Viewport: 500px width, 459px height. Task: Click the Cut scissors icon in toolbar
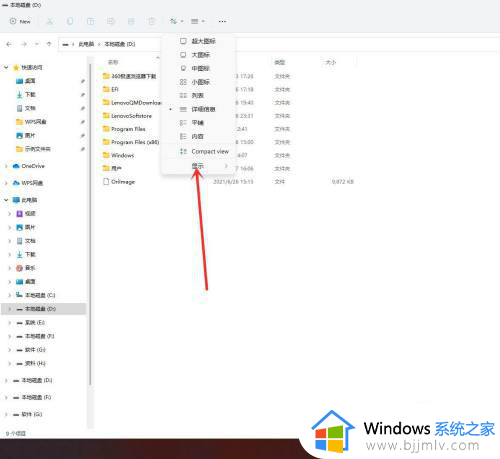(x=50, y=21)
